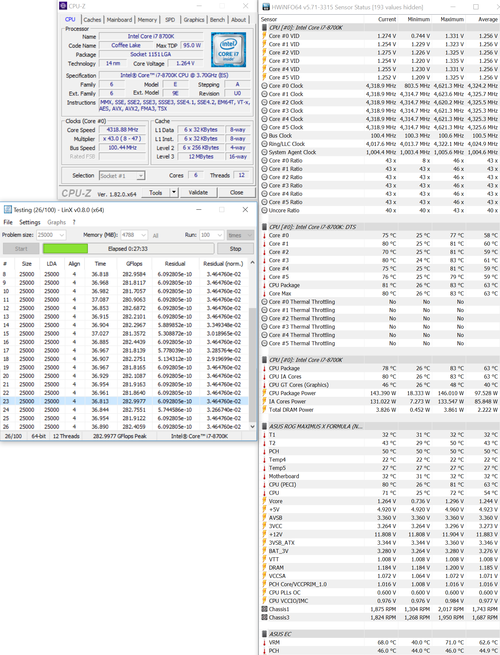Click the Sensor column header in HWiNFO64

[x=269, y=19]
